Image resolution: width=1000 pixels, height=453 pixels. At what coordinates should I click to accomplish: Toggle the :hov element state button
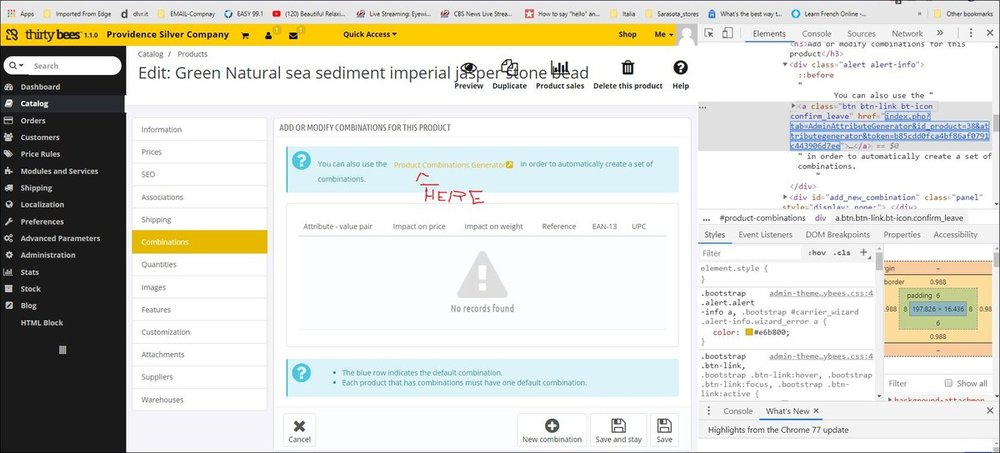(x=816, y=253)
